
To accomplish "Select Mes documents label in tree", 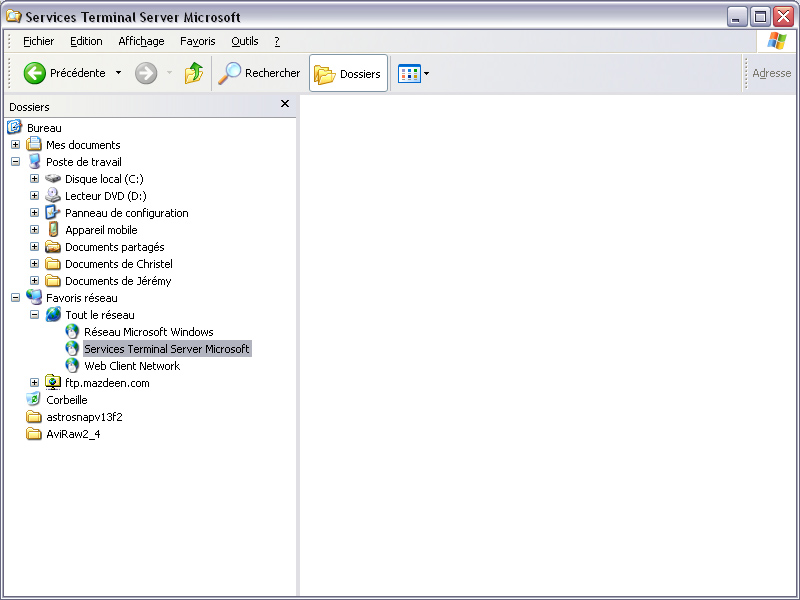I will [83, 145].
